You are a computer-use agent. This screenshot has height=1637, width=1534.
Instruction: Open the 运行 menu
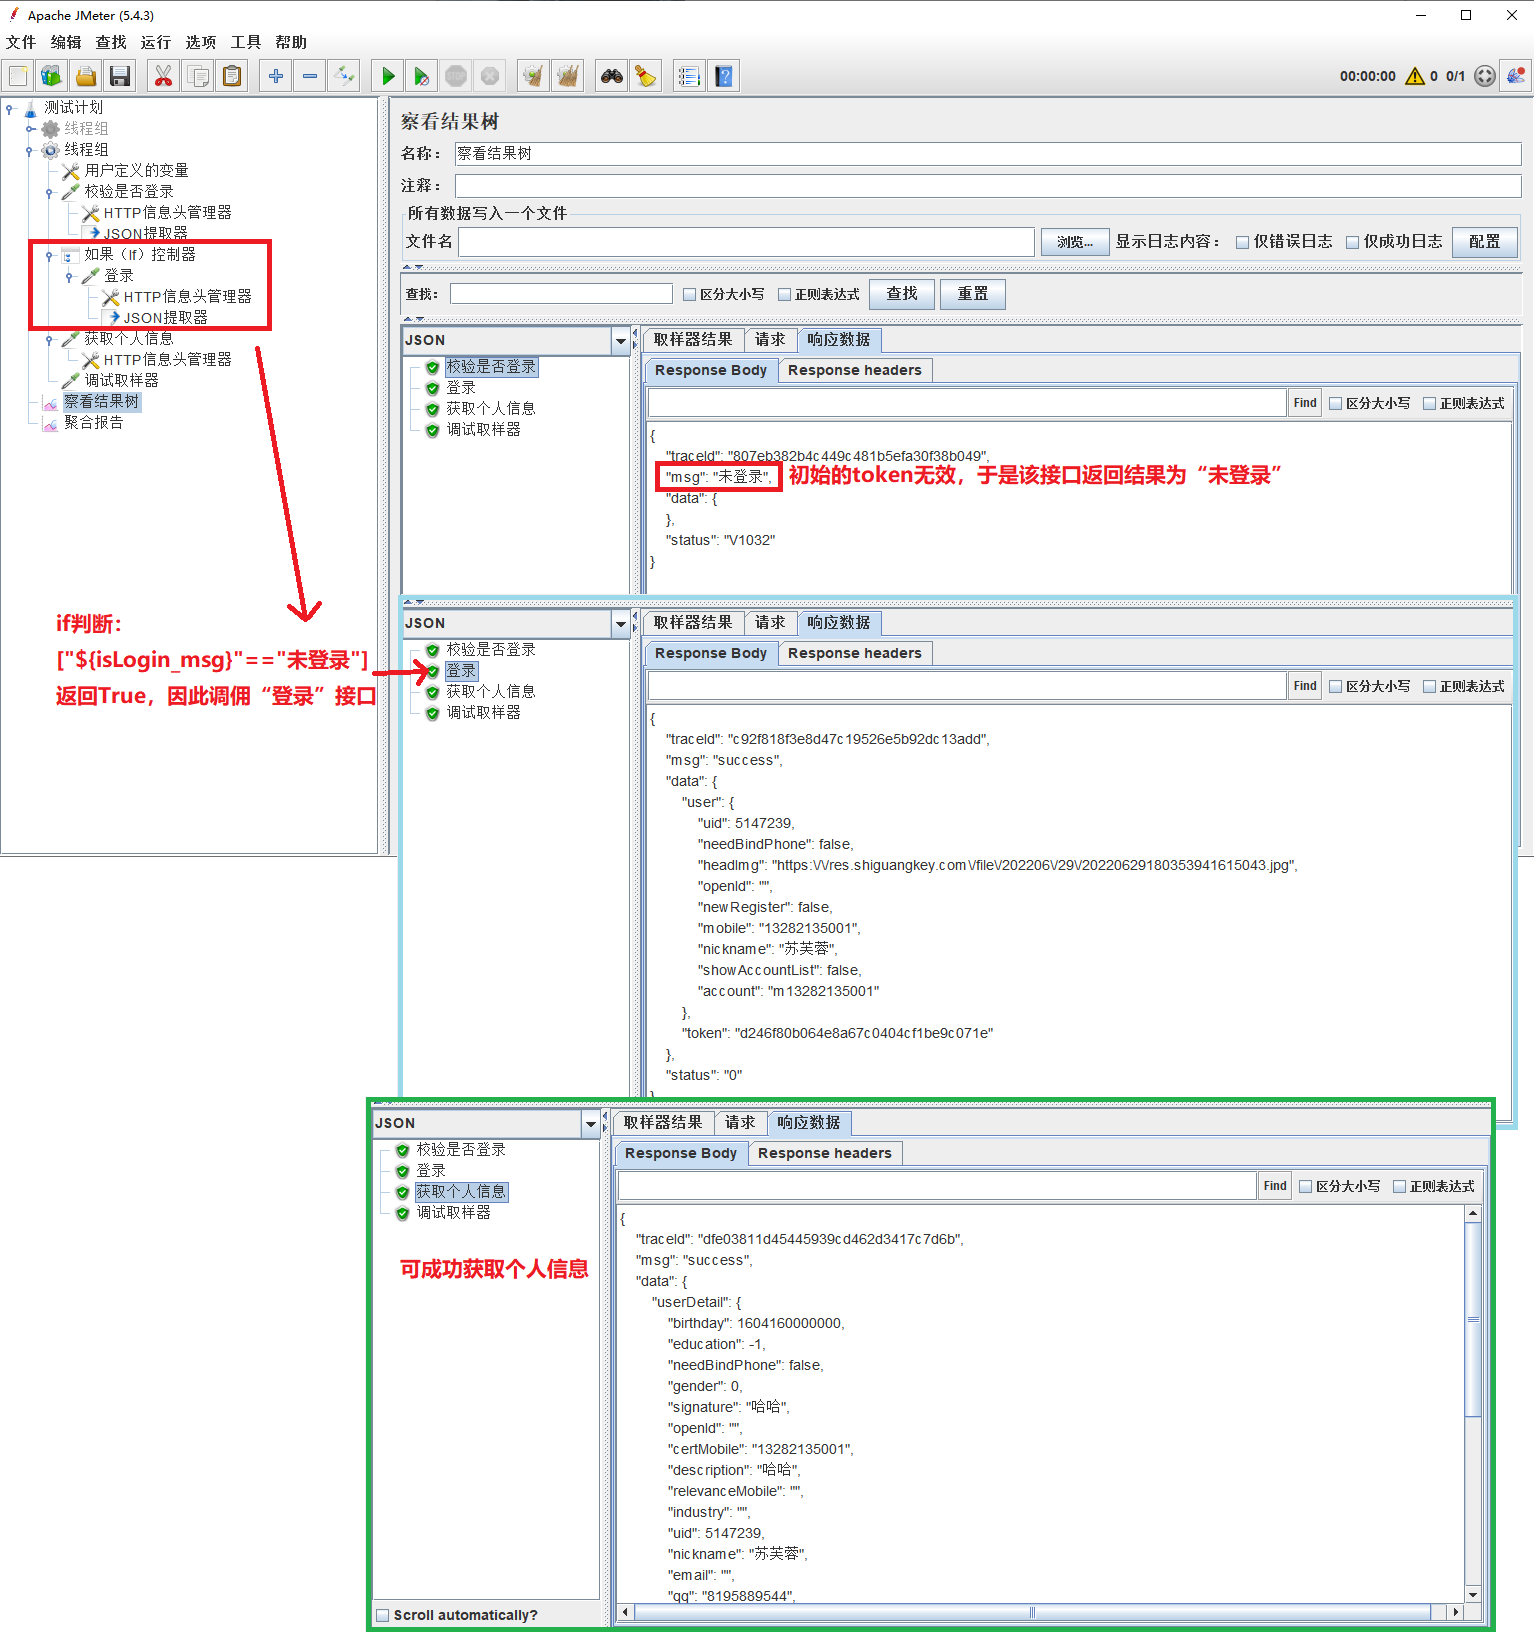[x=155, y=42]
